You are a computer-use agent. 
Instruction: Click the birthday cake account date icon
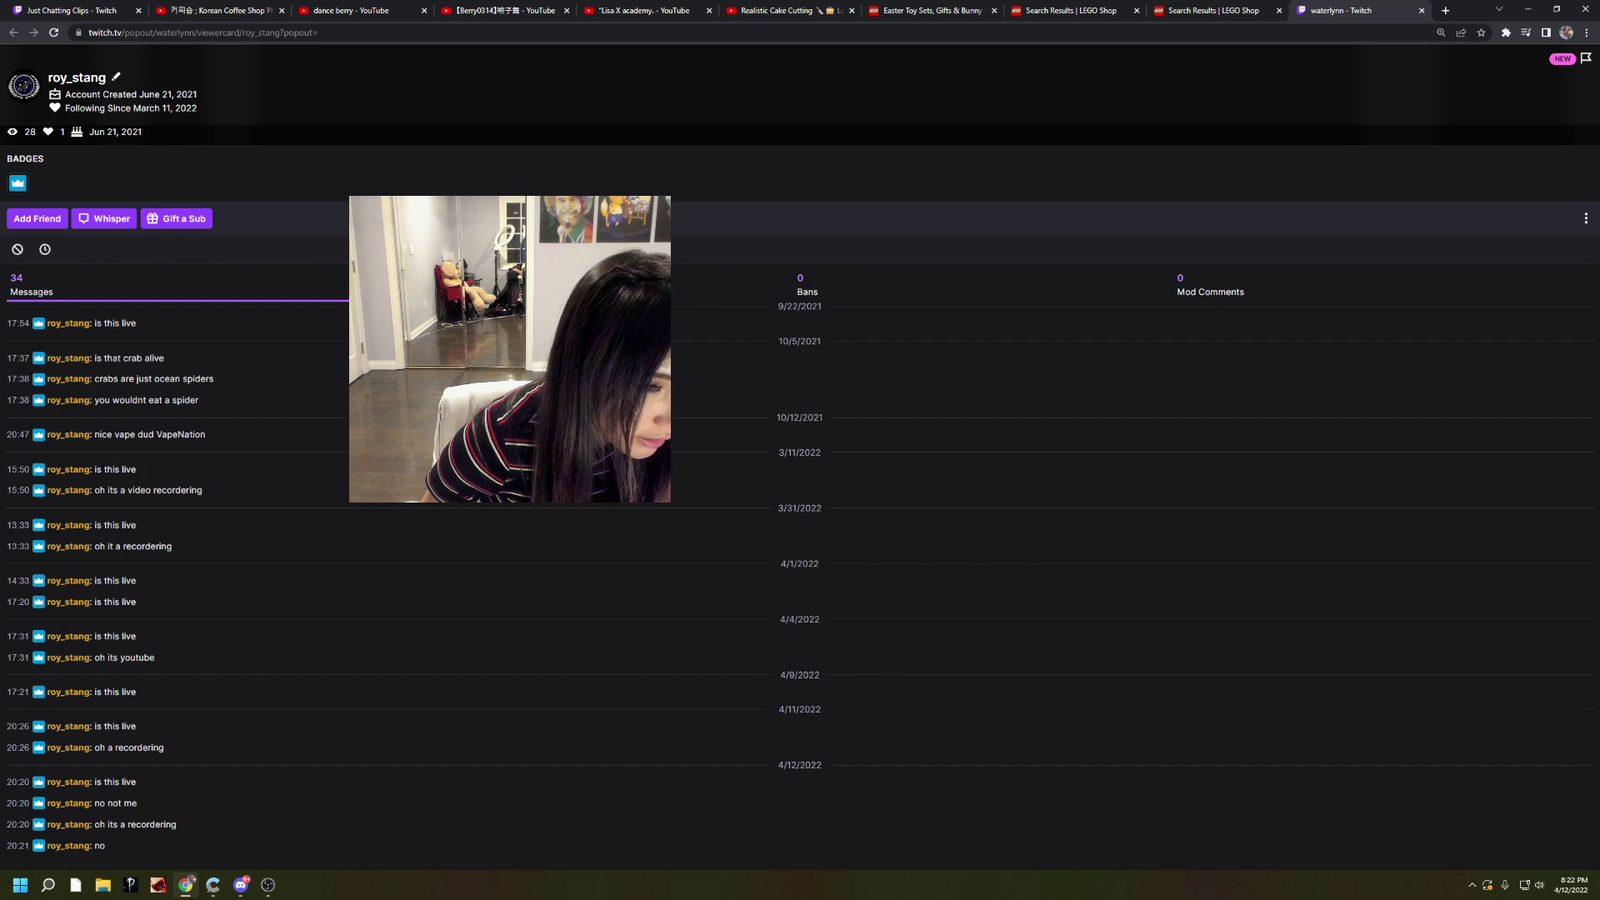click(76, 132)
